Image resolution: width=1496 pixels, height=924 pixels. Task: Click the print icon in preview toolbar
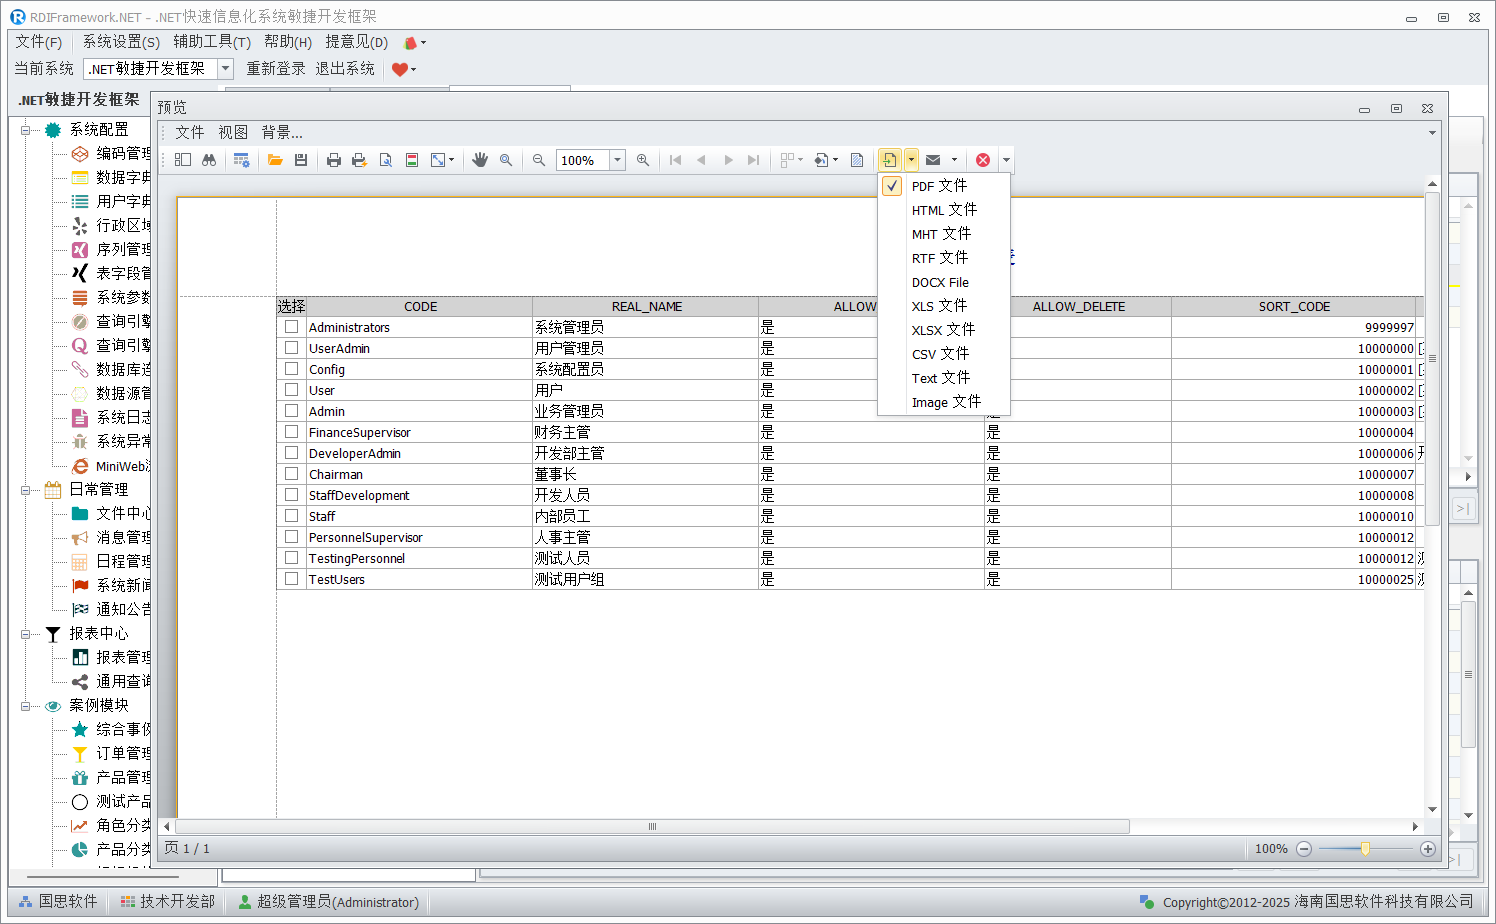pos(334,160)
